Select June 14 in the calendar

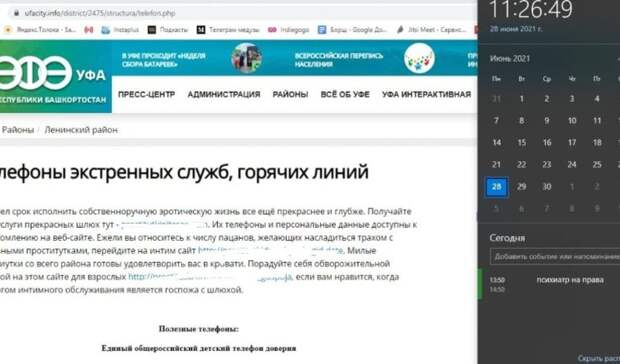click(x=496, y=143)
